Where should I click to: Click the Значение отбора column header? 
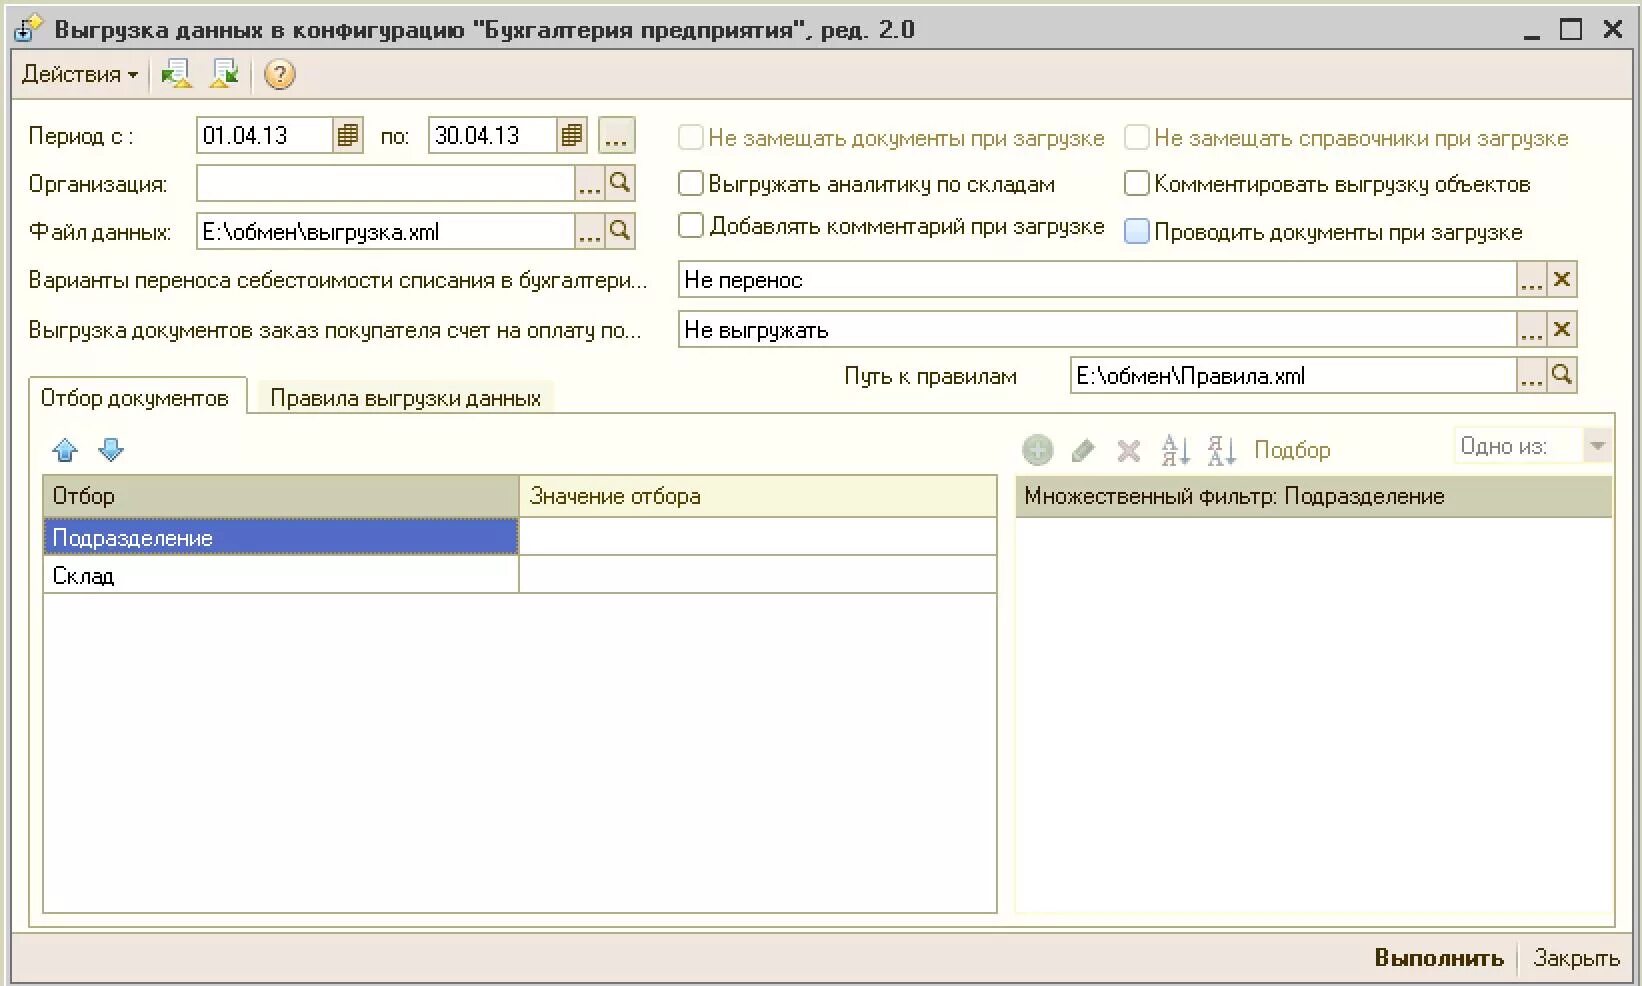(x=758, y=496)
